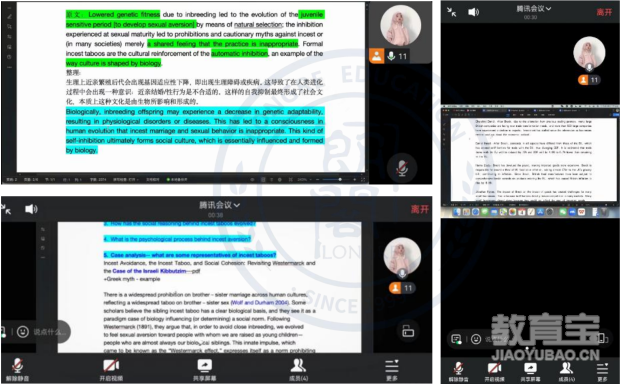Toggle speaker icon in the wide meeting header
This screenshot has width=621, height=384.
click(x=31, y=209)
